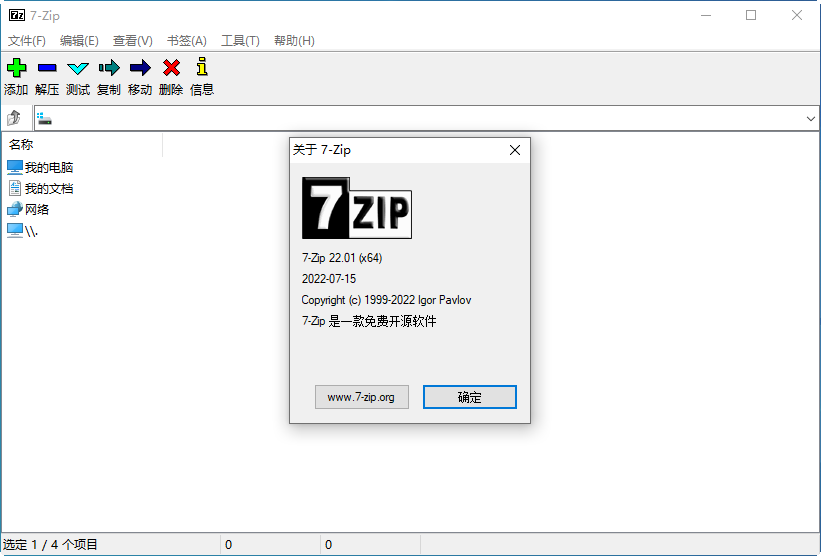
Task: Click the 7-Zip app icon in title bar
Action: tap(17, 15)
